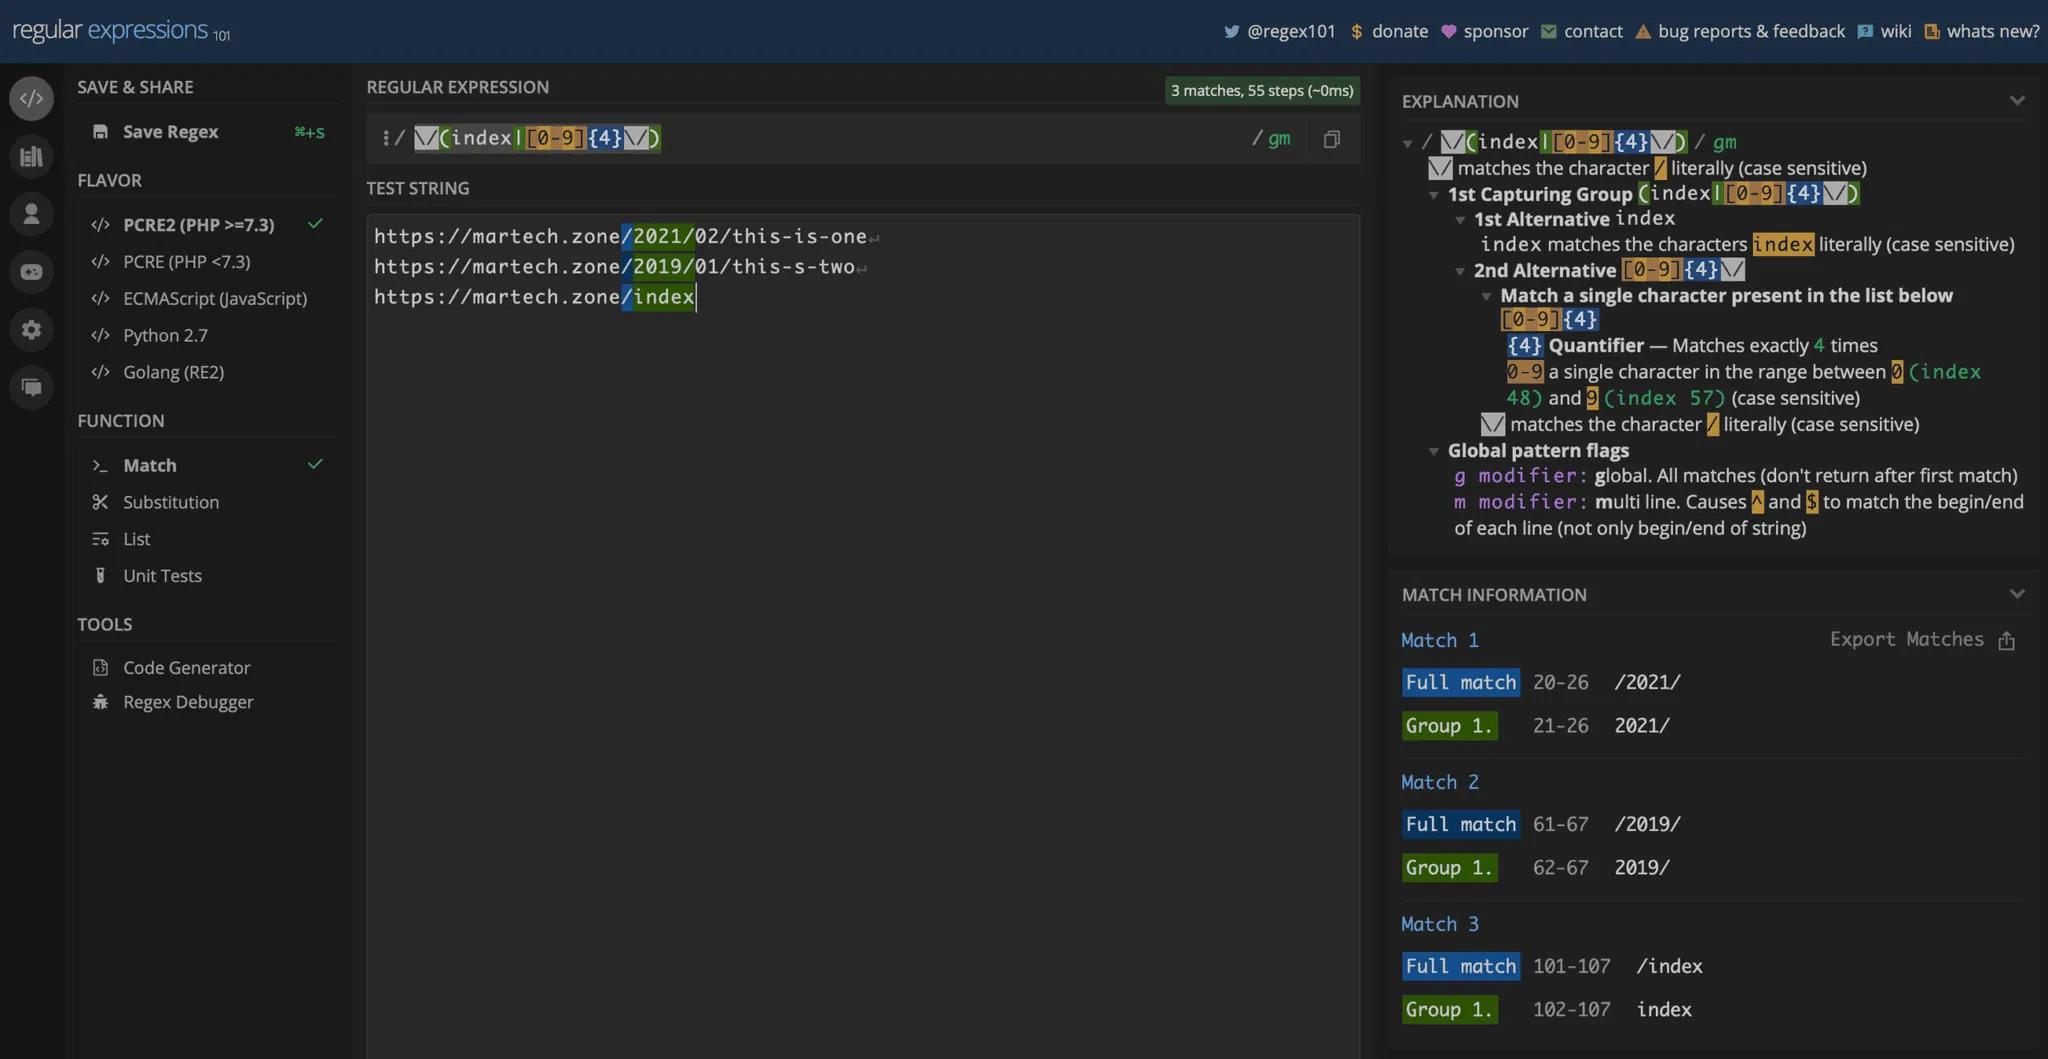Select PCRE (PHP <7.3) flavor
Screen dimensions: 2048x1059
(x=186, y=262)
